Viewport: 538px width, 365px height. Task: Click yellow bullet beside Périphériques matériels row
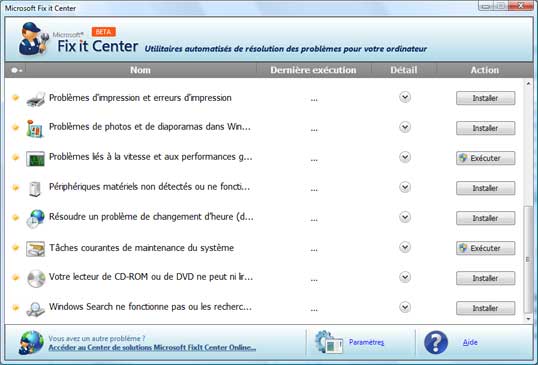pos(15,187)
